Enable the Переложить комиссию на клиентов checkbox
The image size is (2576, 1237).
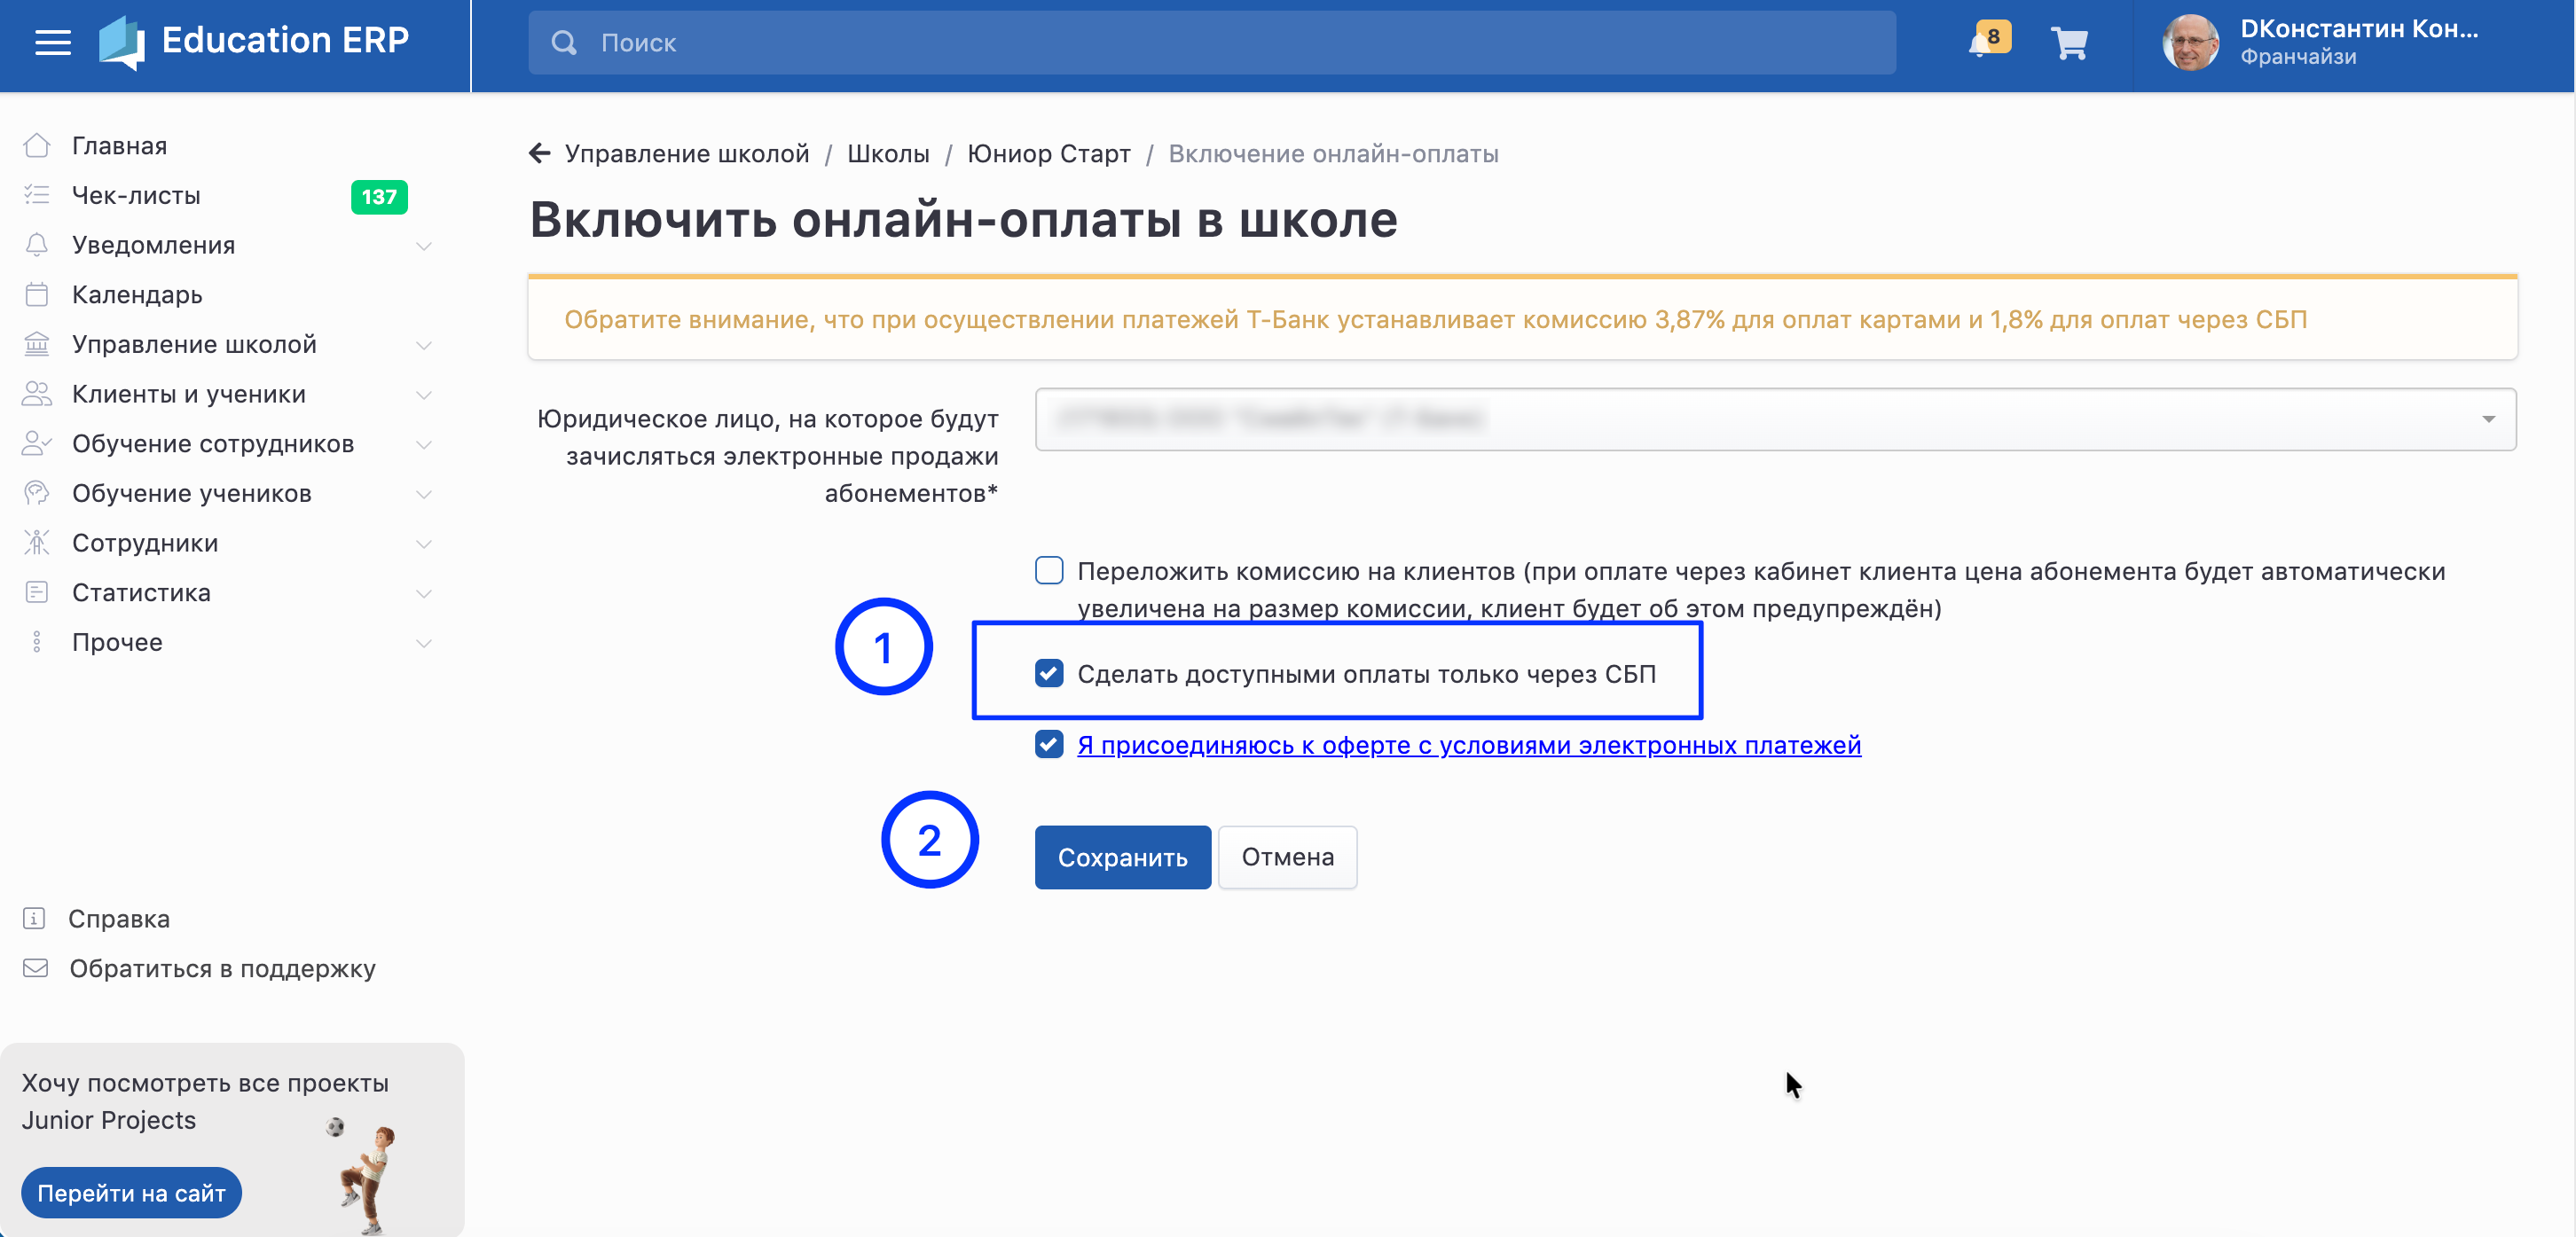(x=1049, y=570)
